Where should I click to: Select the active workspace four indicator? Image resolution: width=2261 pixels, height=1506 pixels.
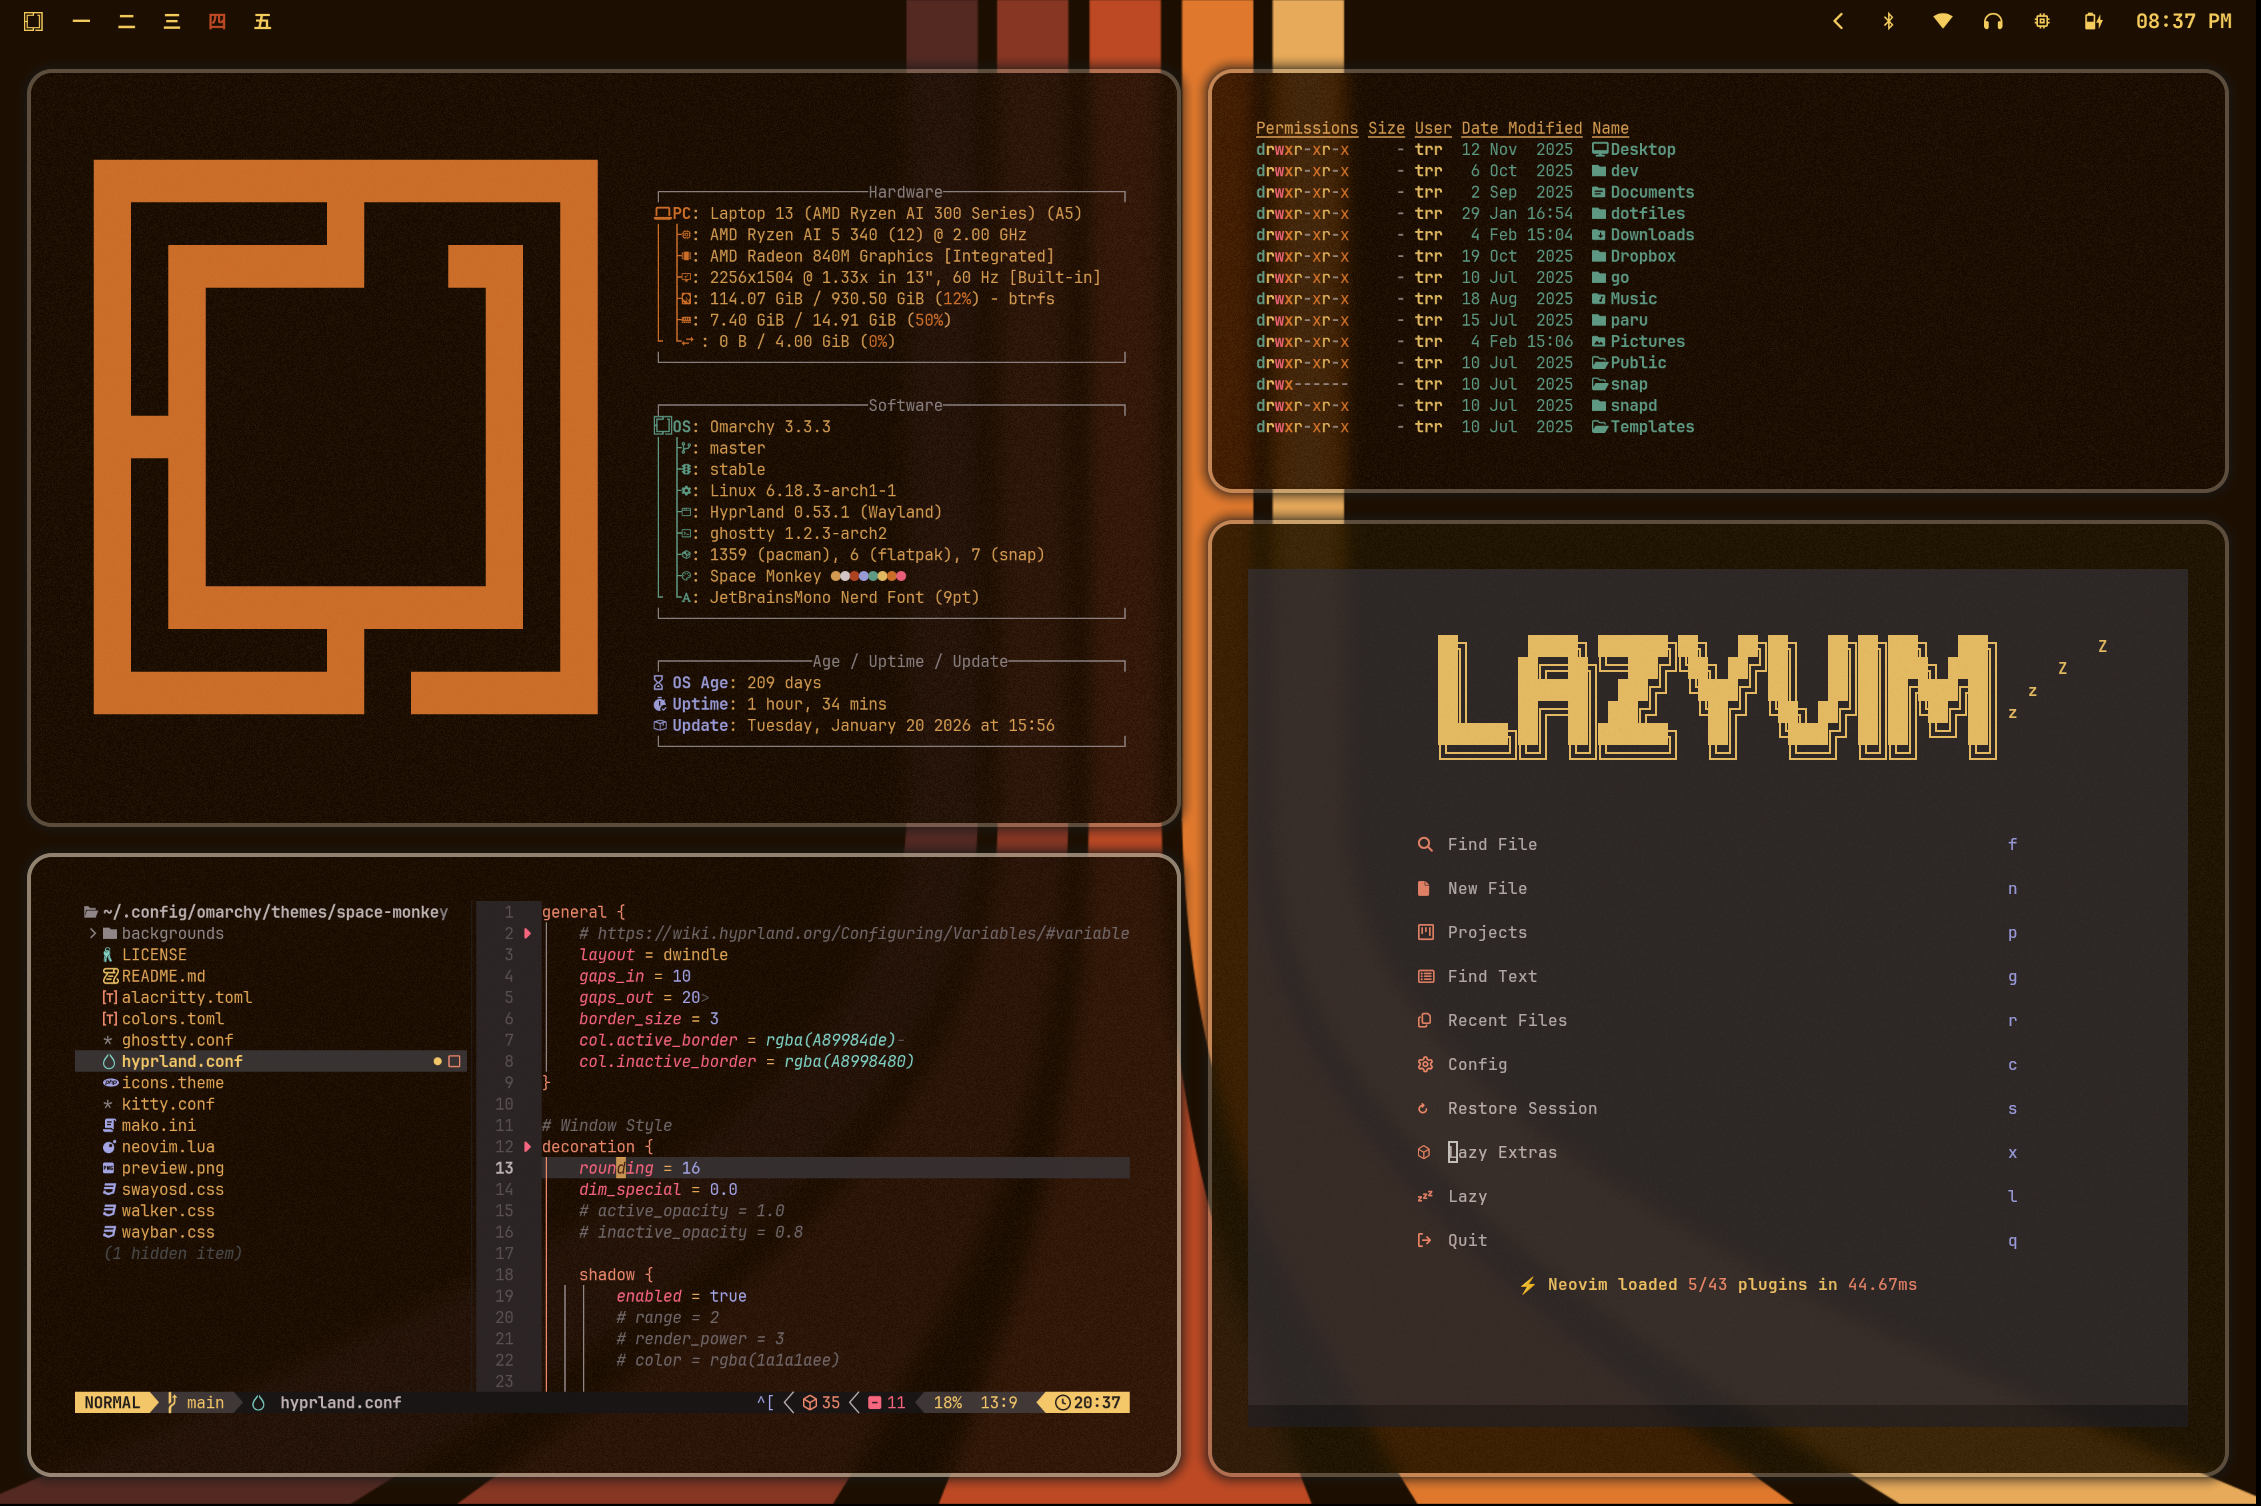point(217,21)
